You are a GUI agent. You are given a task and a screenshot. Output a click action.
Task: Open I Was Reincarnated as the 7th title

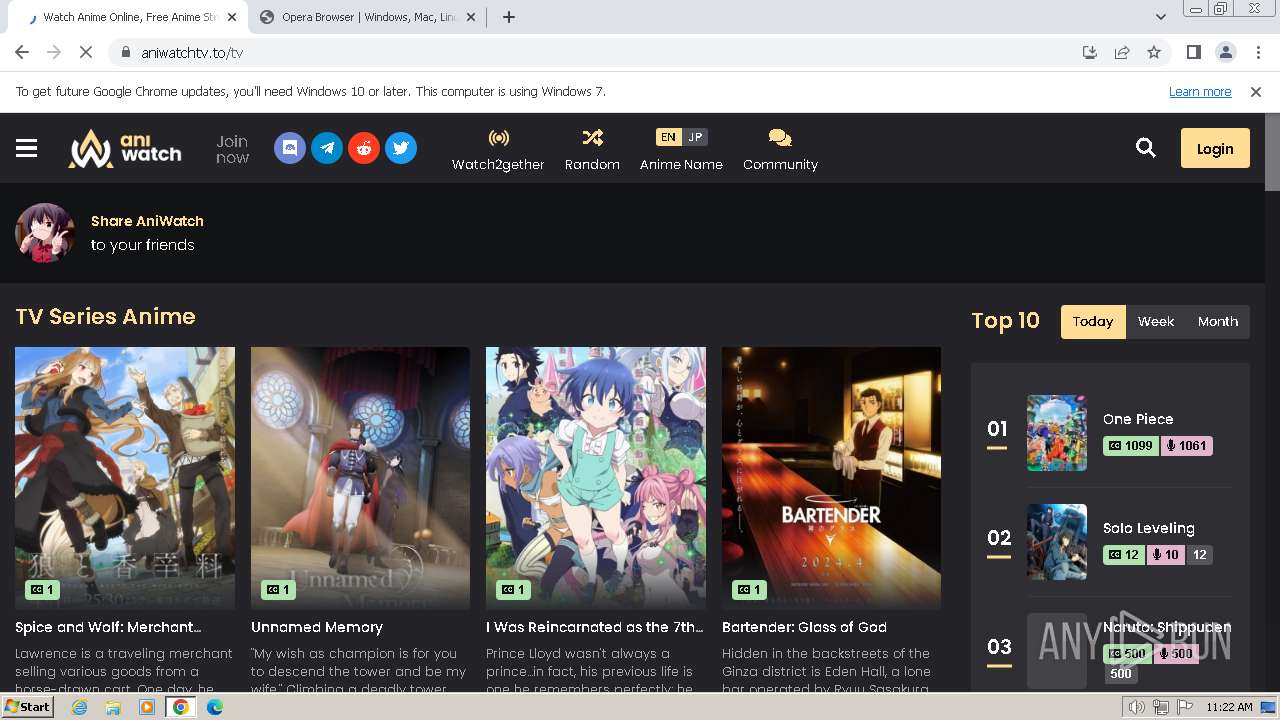click(594, 627)
